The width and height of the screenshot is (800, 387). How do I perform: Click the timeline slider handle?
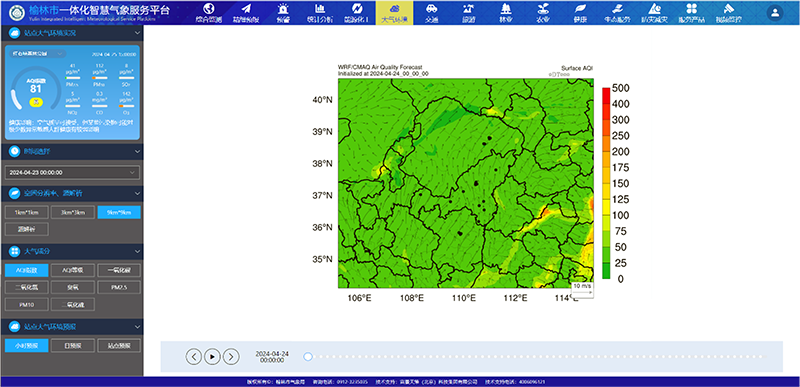pos(308,356)
